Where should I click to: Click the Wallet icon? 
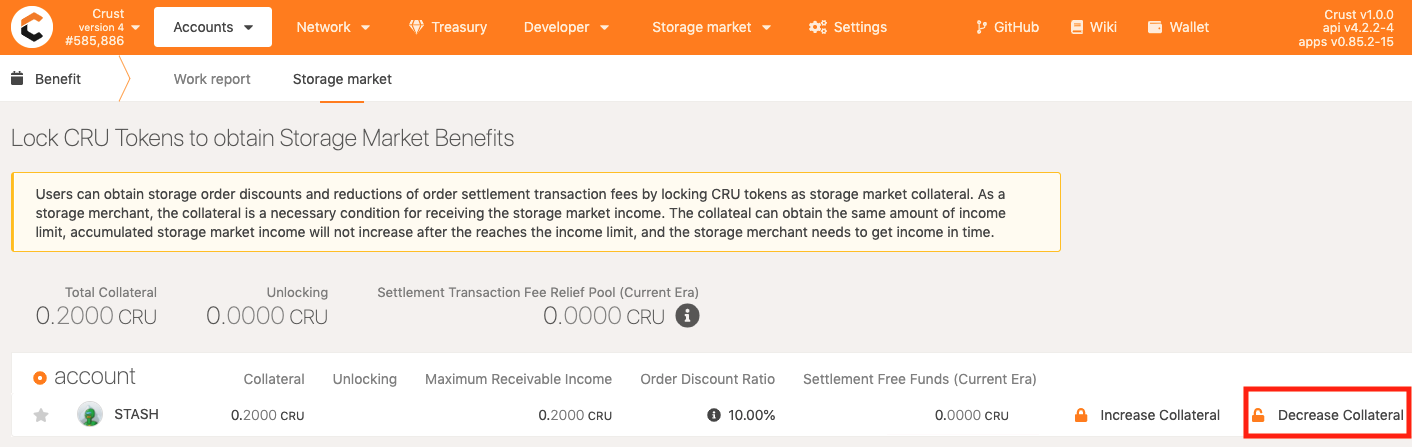point(1155,27)
